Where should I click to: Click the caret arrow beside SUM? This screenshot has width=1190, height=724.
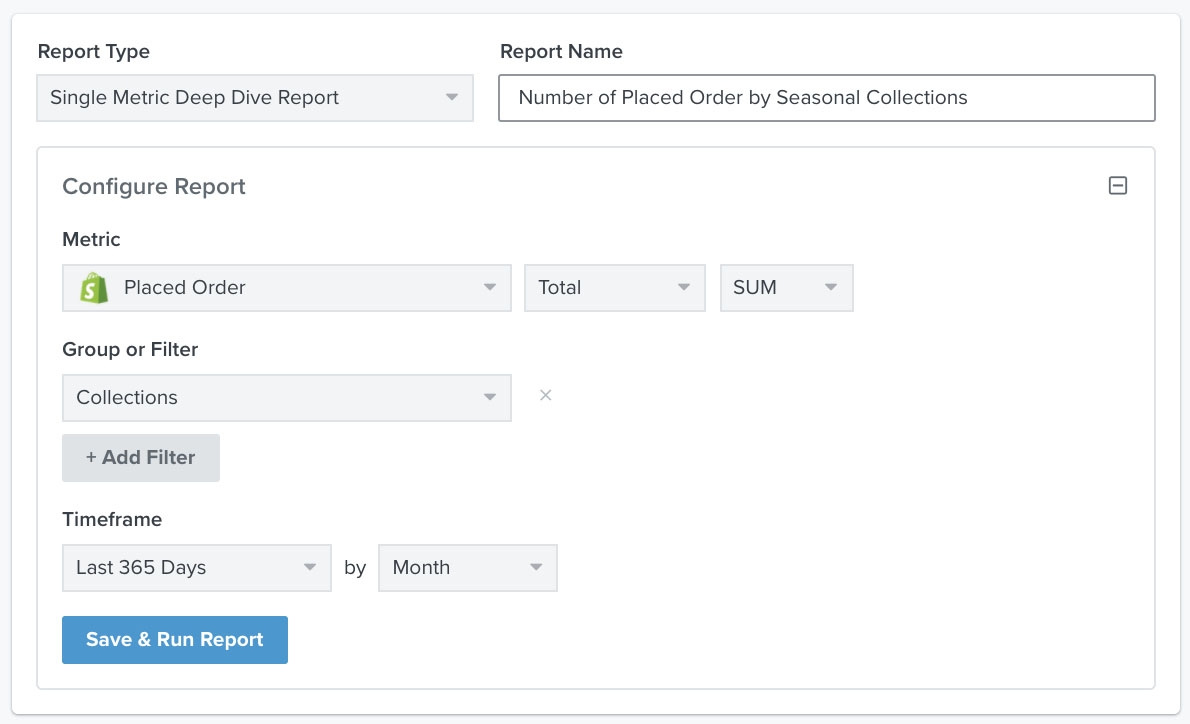pos(831,288)
